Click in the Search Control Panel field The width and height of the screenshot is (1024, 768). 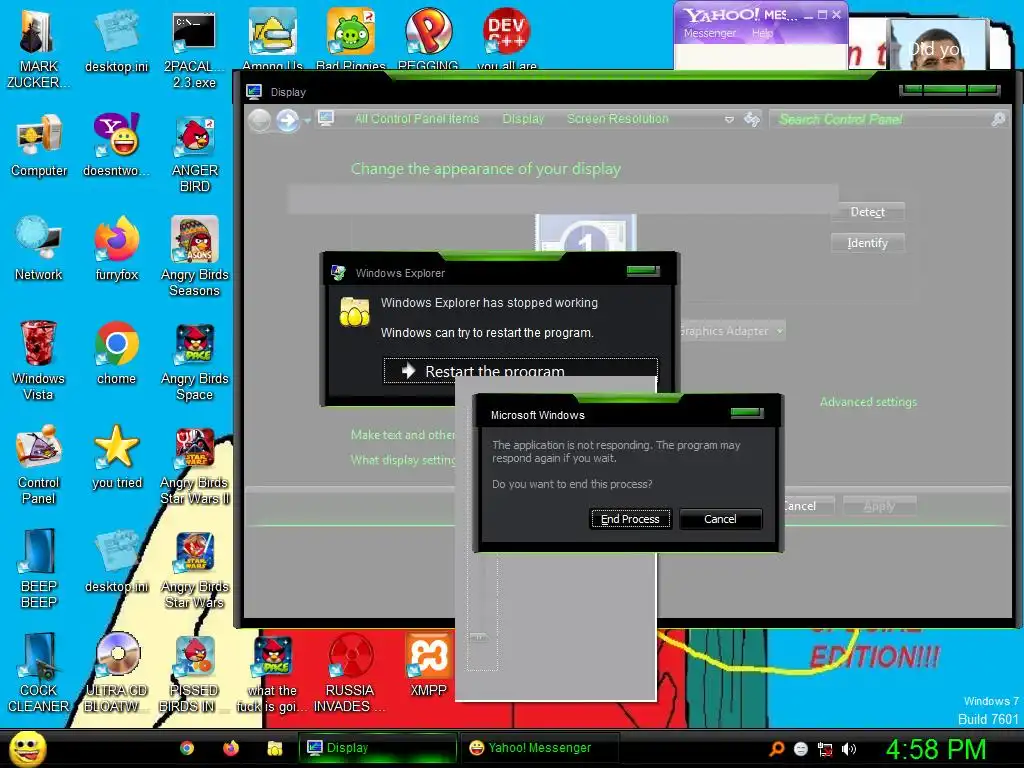[889, 120]
